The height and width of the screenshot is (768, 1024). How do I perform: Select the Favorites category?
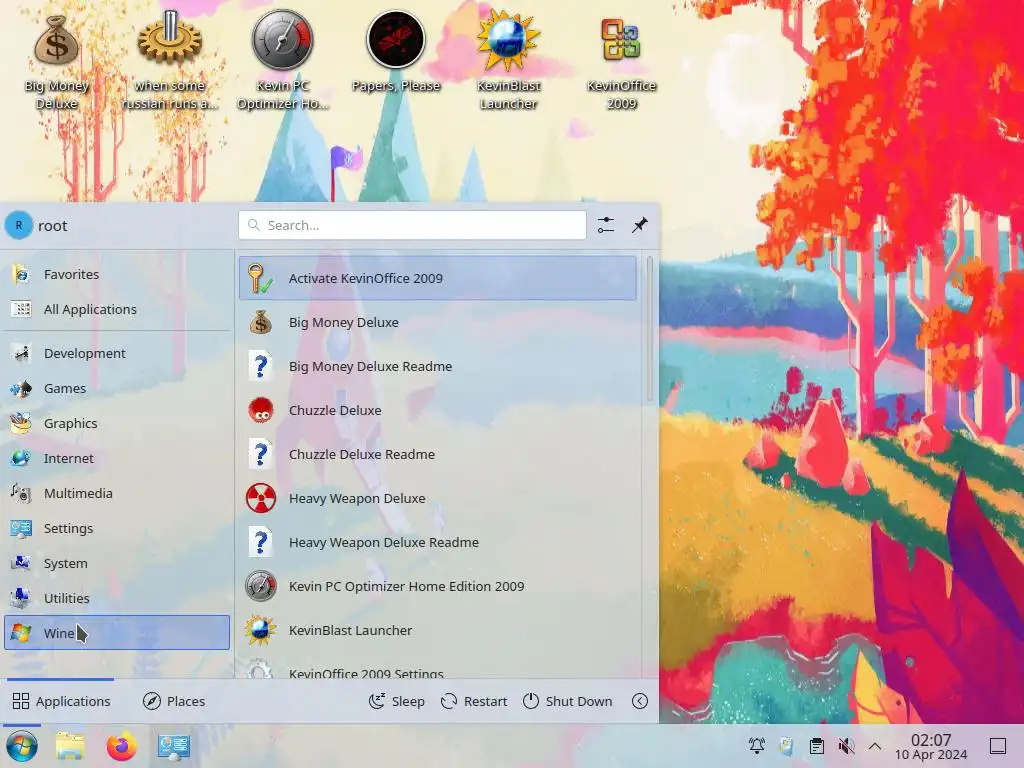[118, 274]
